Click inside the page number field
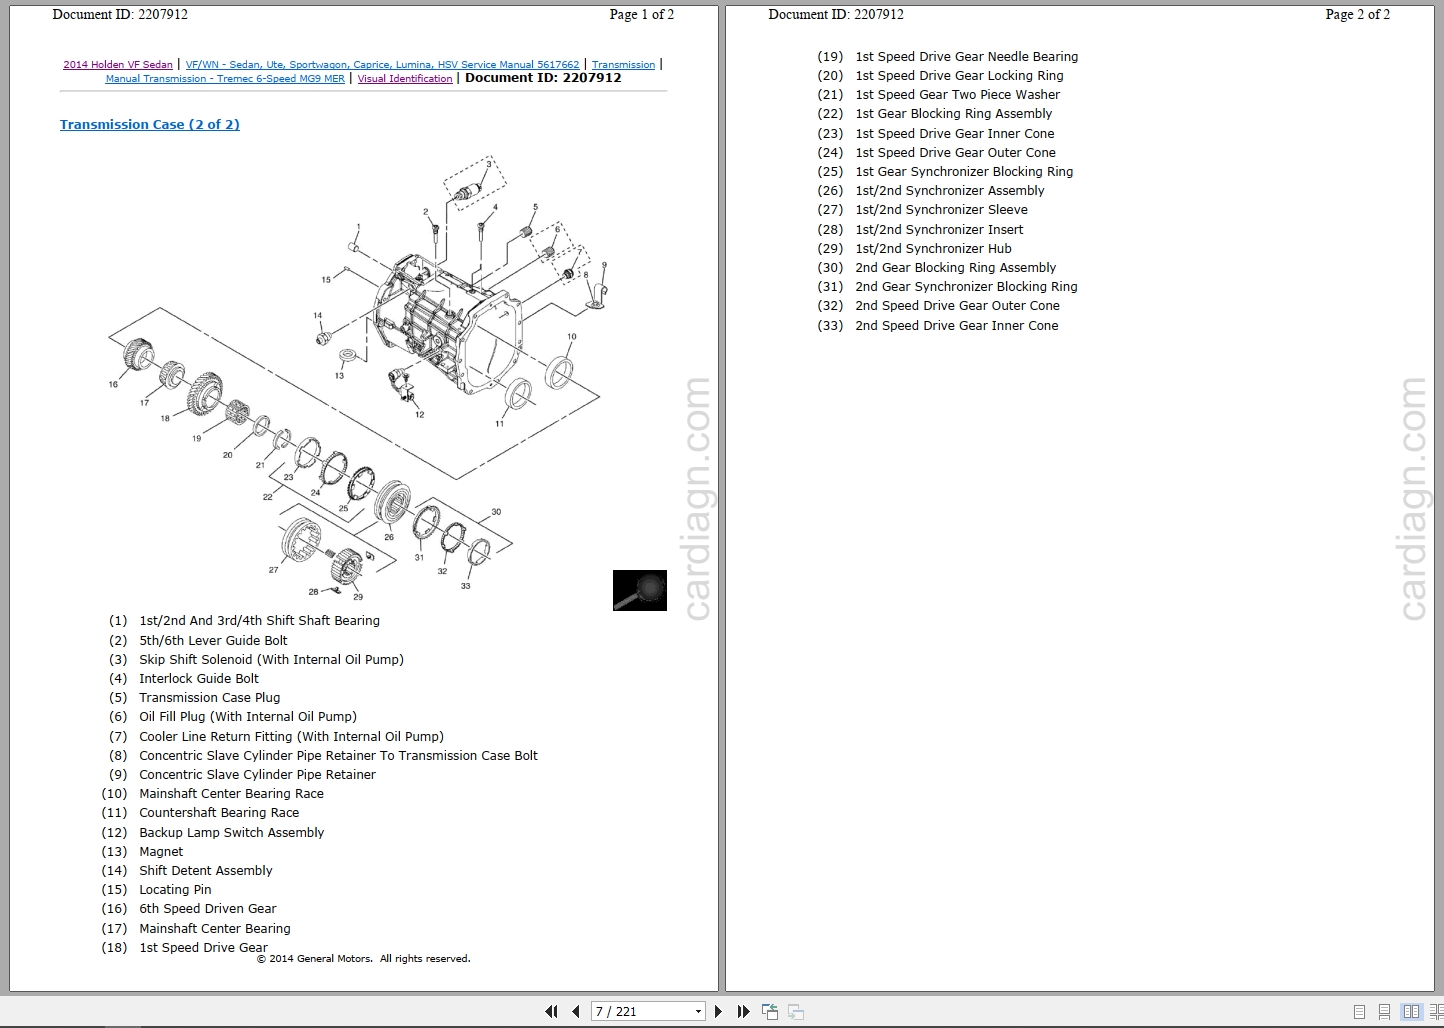This screenshot has width=1444, height=1028. [630, 1011]
